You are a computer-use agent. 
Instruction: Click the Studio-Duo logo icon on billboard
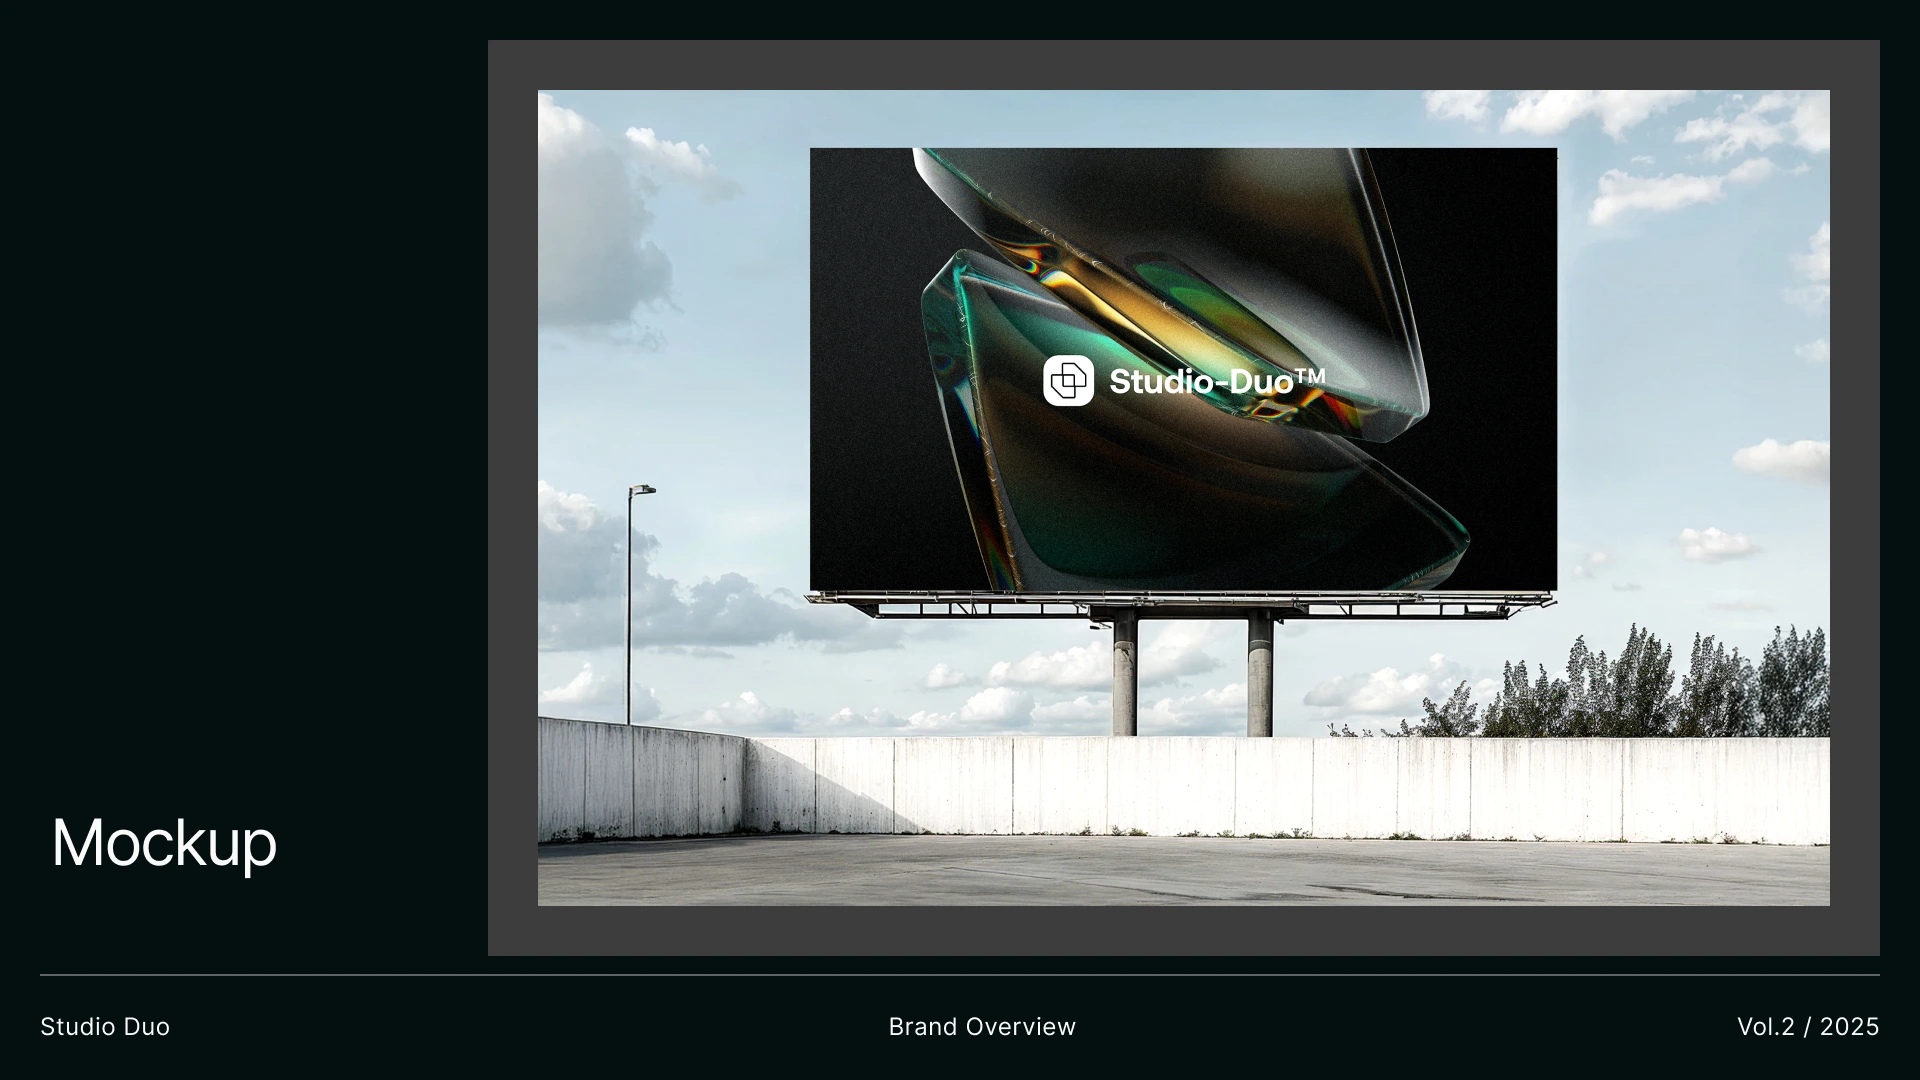click(x=1068, y=381)
